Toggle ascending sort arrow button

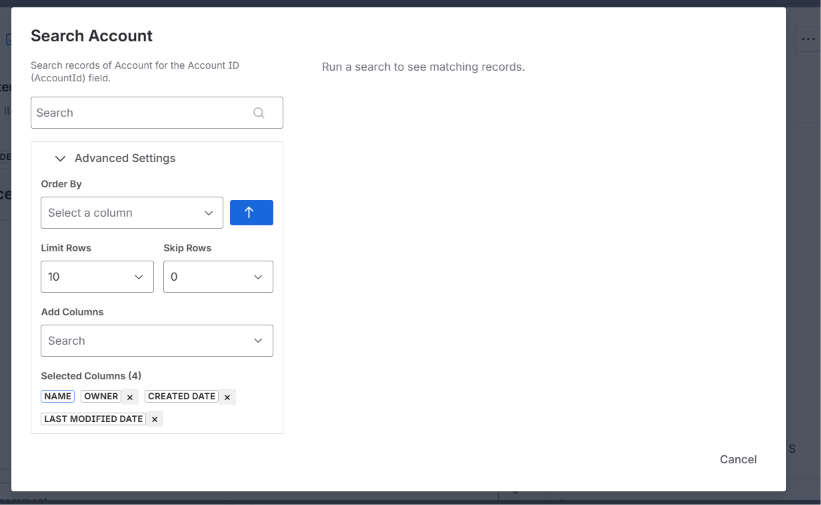point(251,213)
